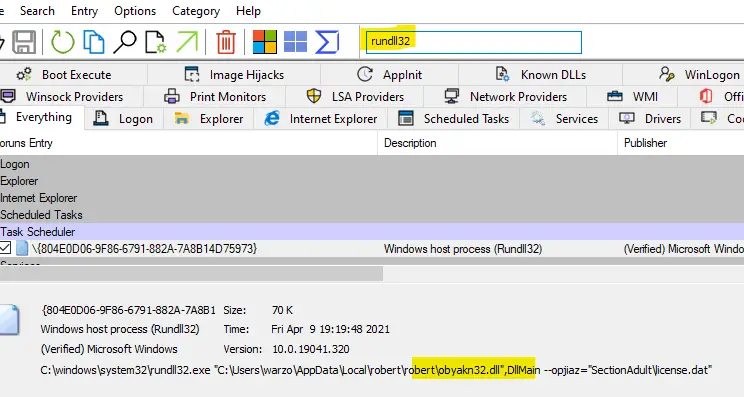Click the Scheduled Tasks calendar icon

406,118
